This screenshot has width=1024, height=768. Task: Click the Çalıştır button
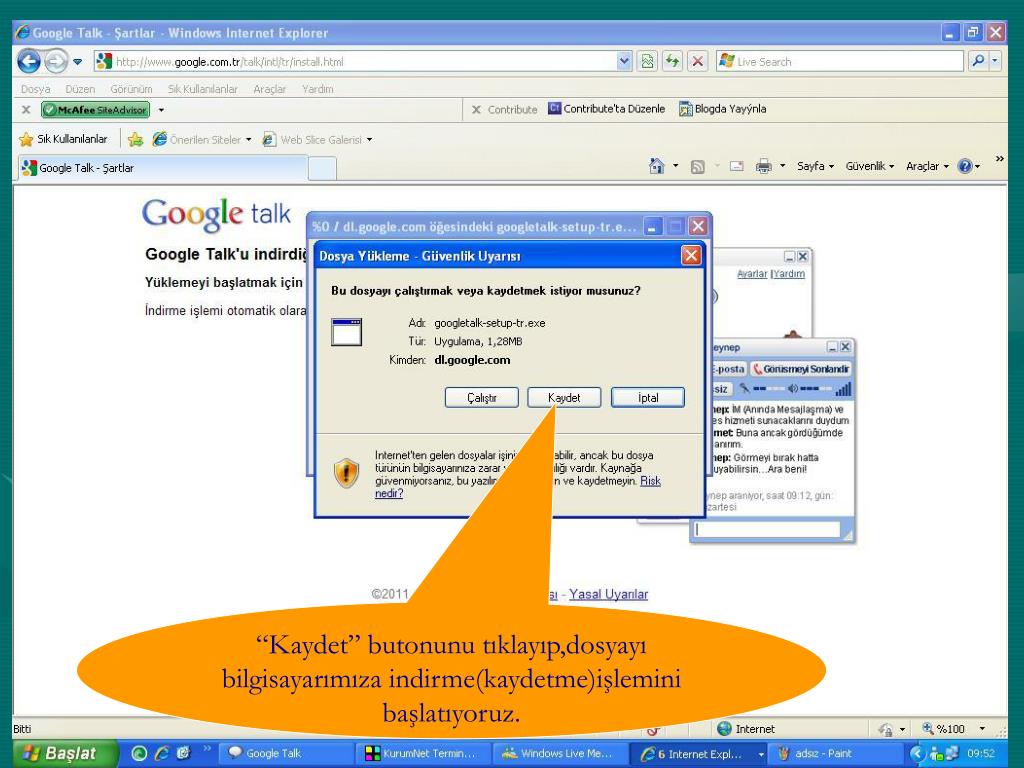click(482, 398)
